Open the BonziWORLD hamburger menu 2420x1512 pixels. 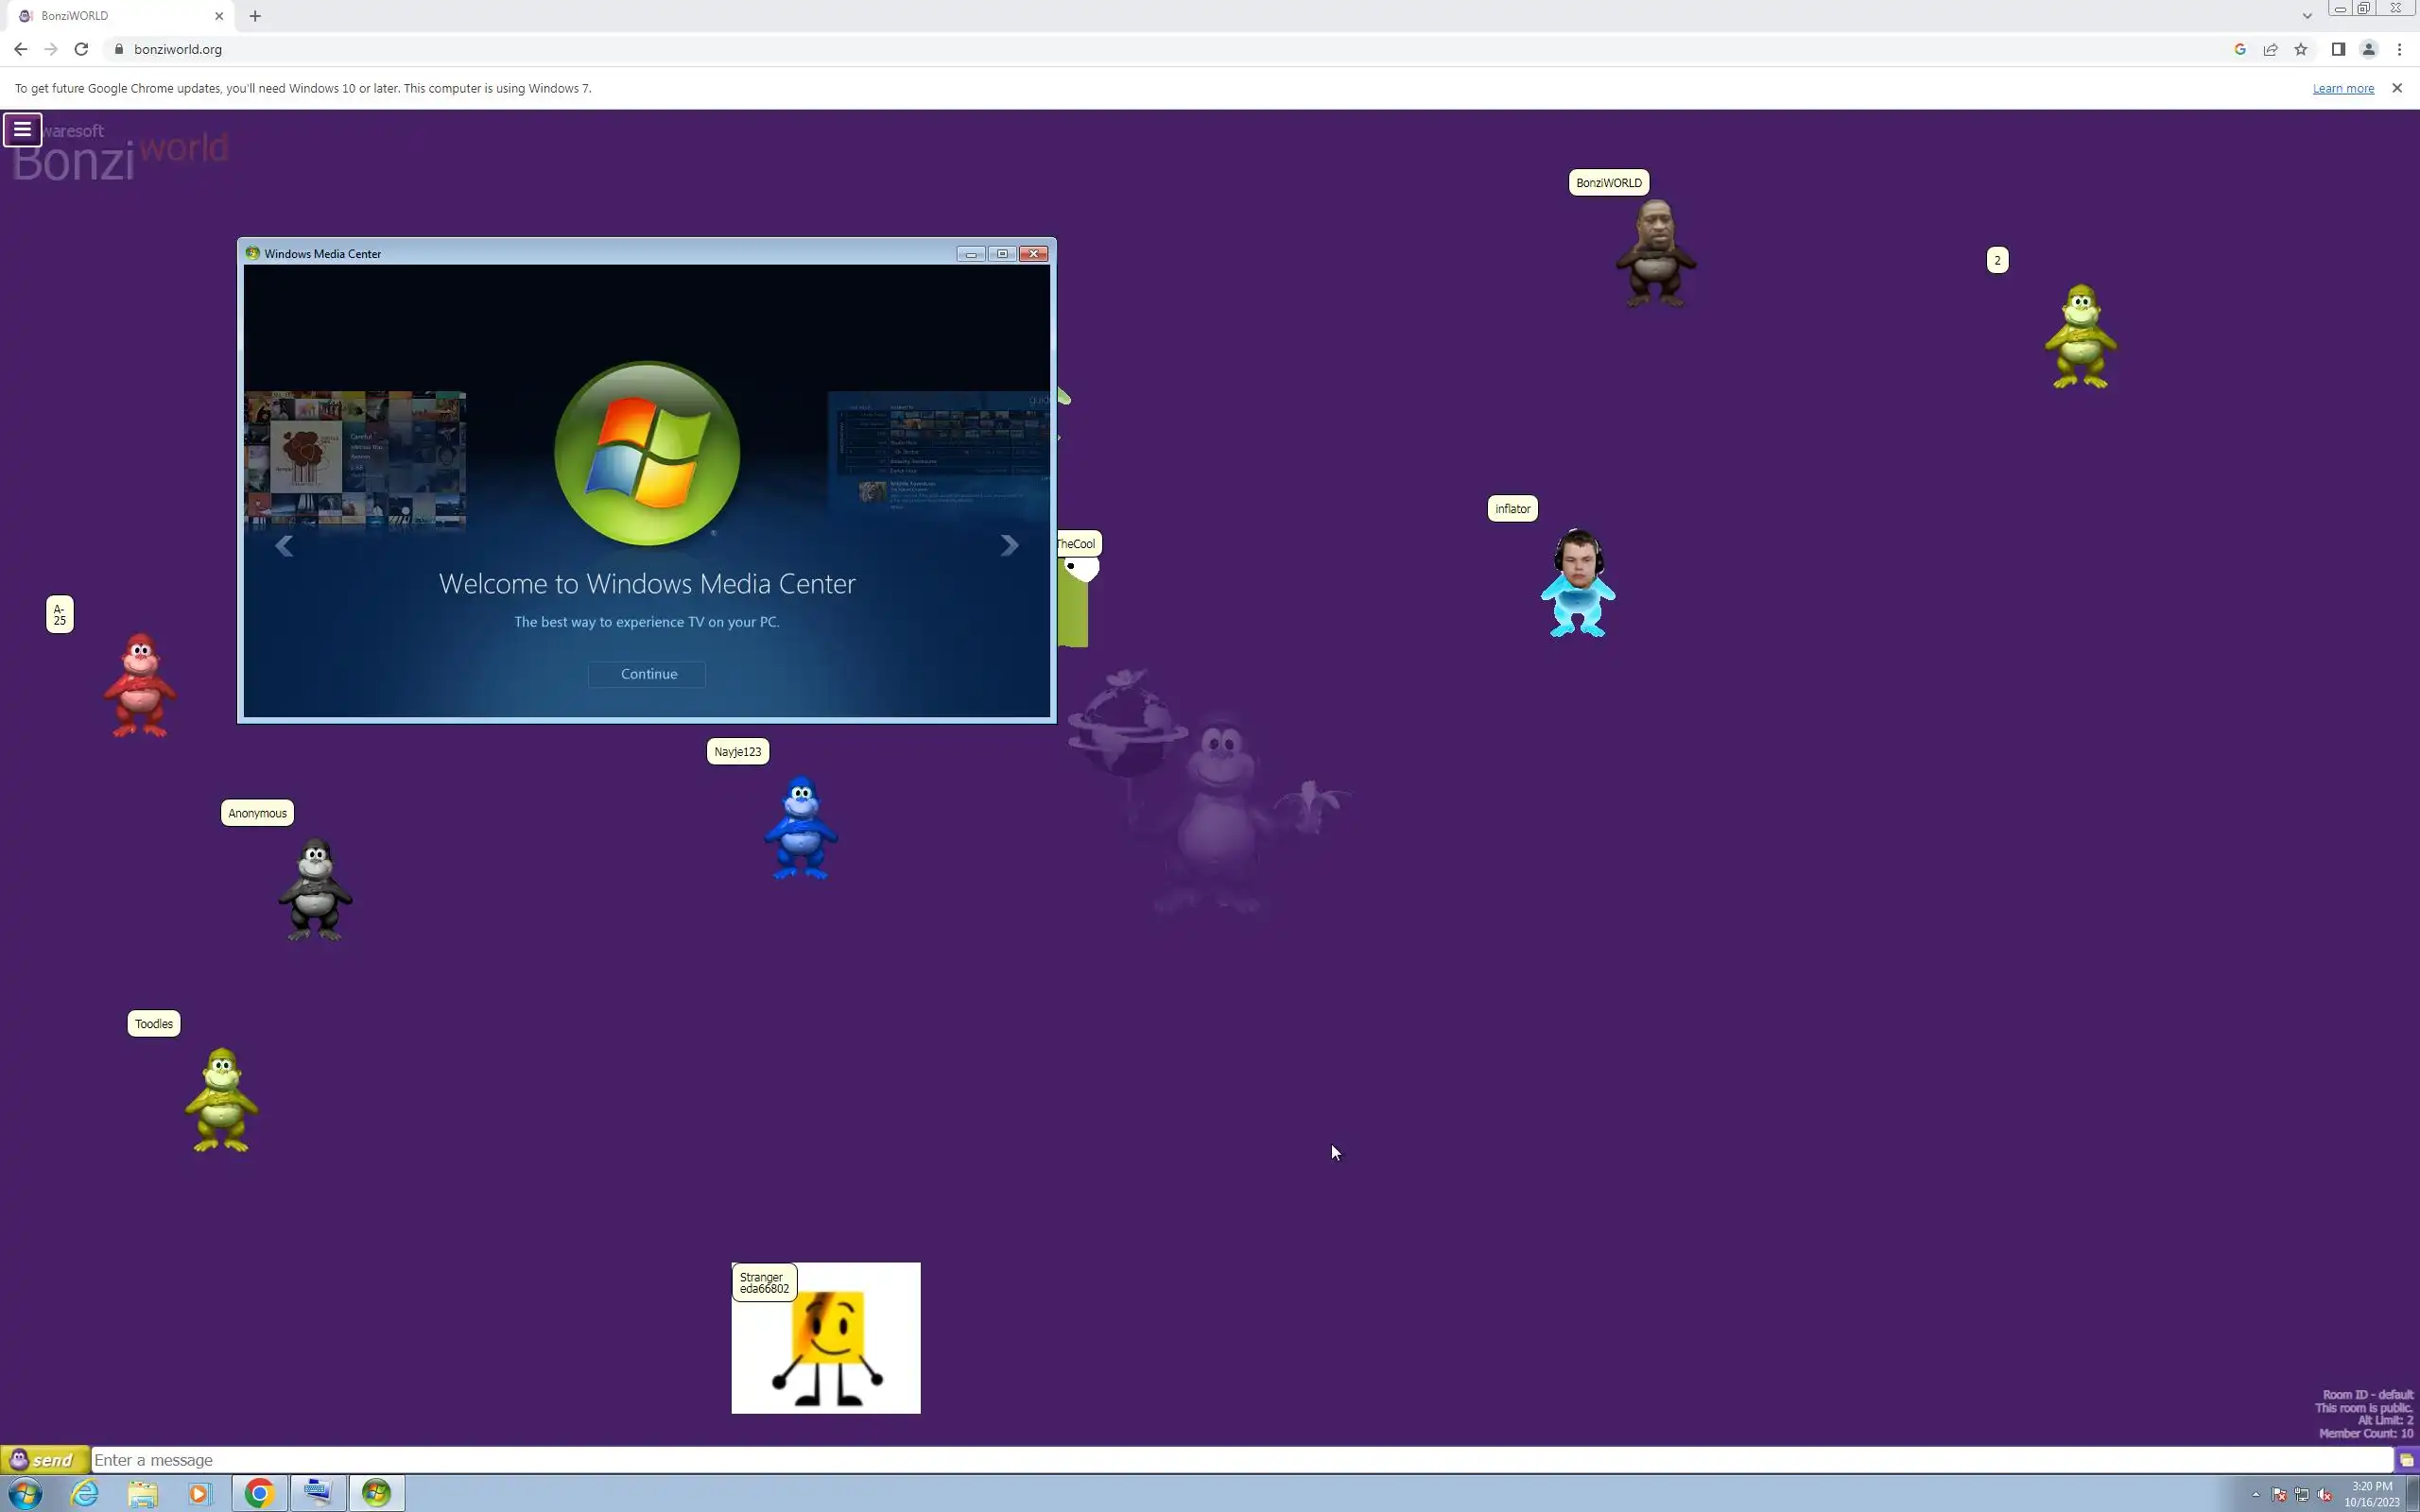pos(22,129)
